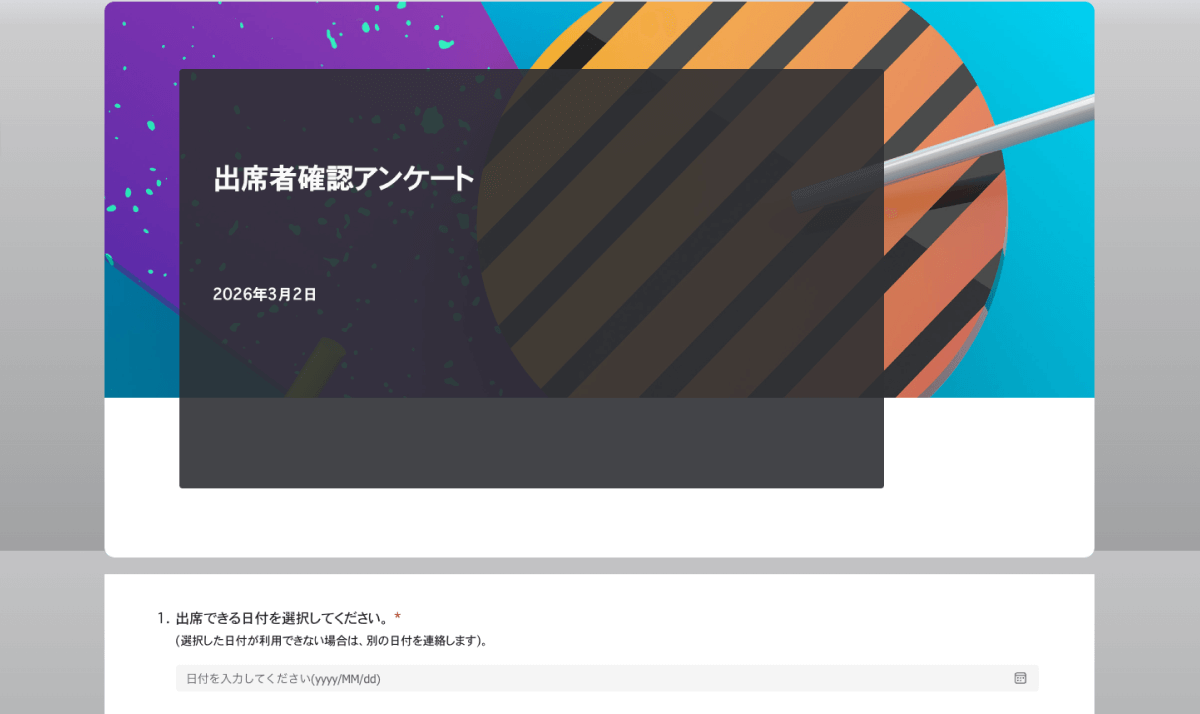Click the question number 1. label
The image size is (1200, 714).
tap(163, 618)
